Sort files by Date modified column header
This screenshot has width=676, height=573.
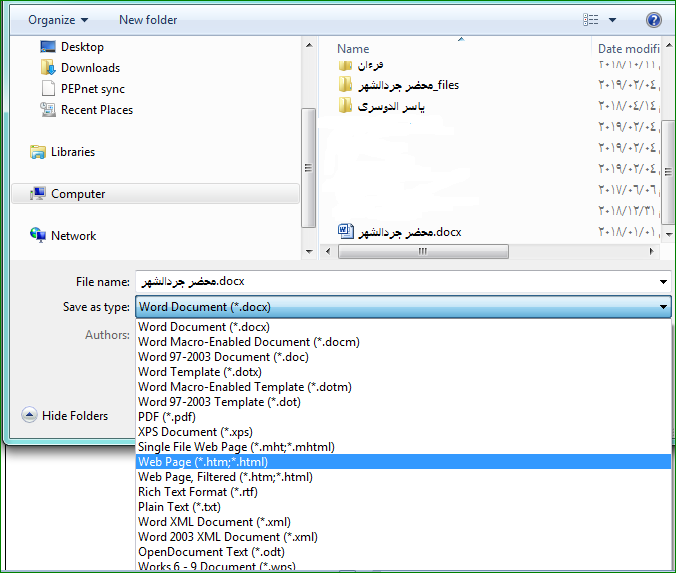(x=629, y=49)
